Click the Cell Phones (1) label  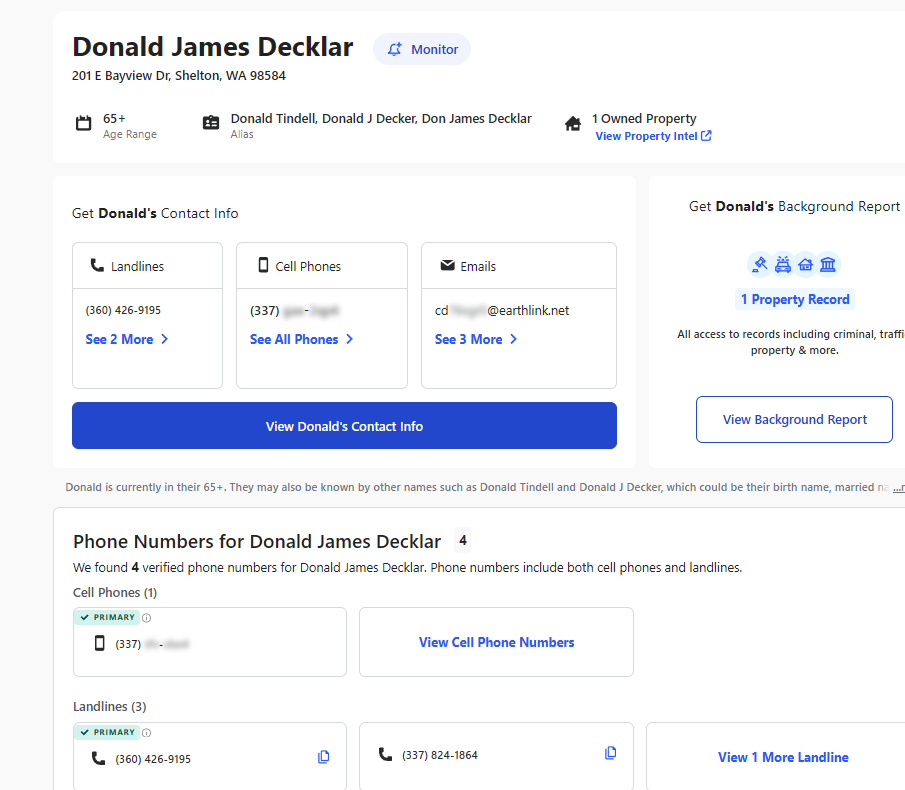(x=115, y=593)
